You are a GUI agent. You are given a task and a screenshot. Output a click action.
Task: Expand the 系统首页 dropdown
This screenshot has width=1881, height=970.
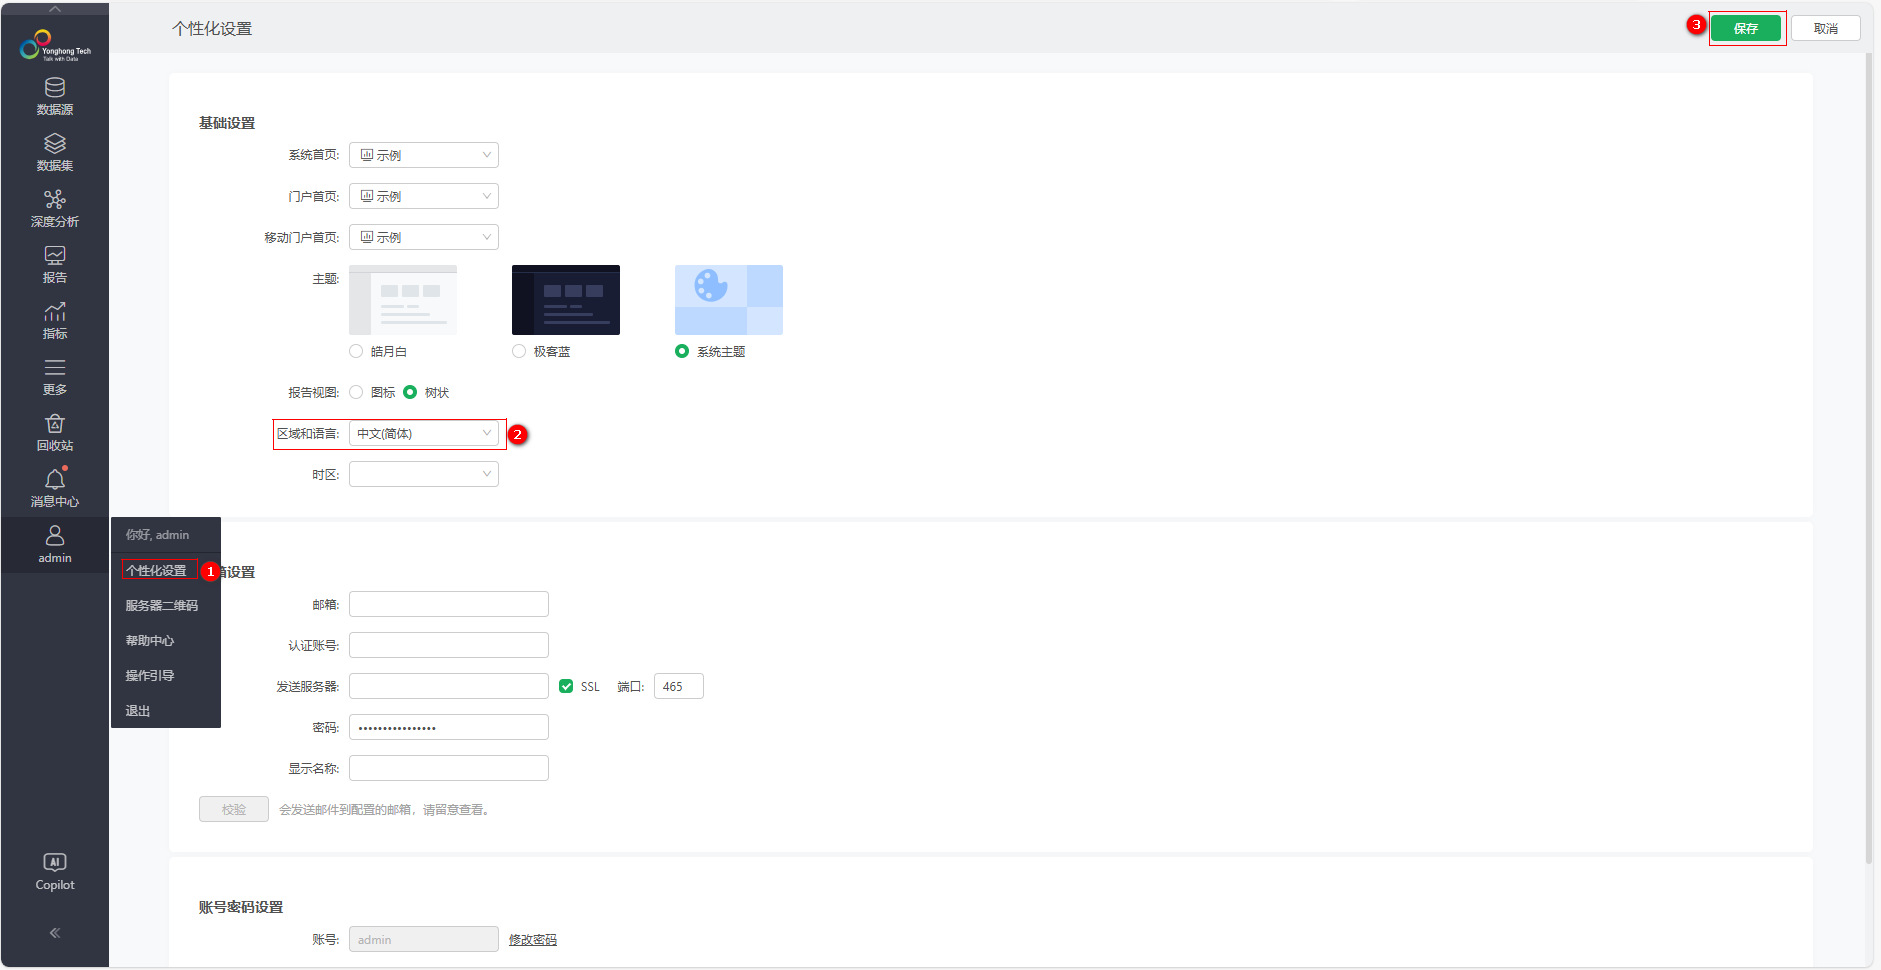[x=424, y=155]
